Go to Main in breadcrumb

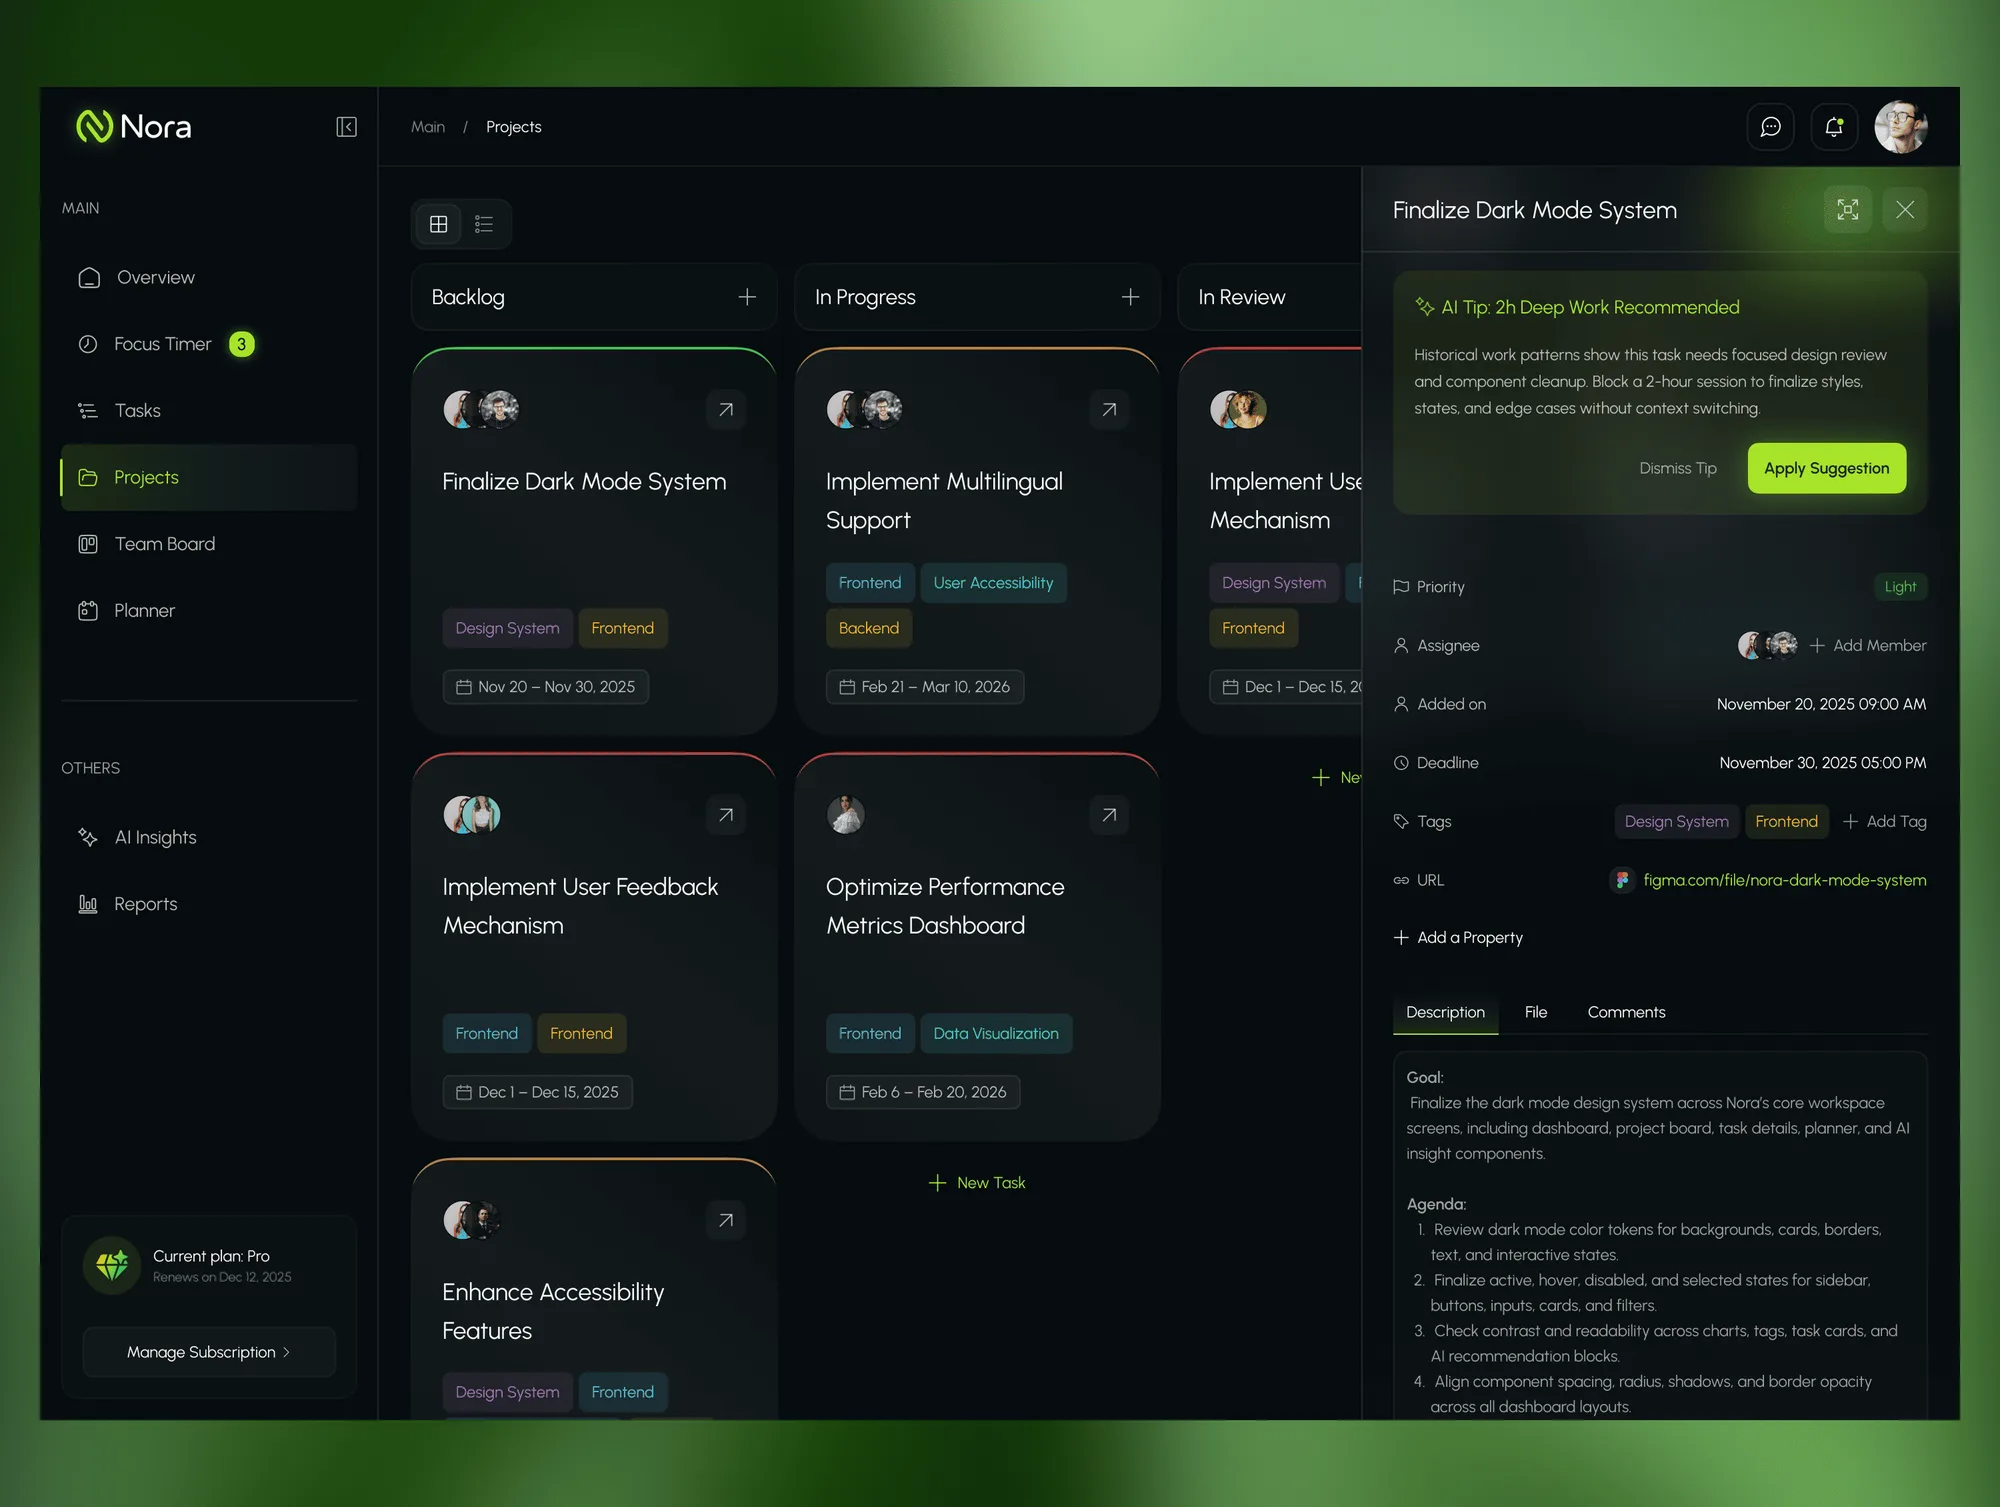point(428,127)
